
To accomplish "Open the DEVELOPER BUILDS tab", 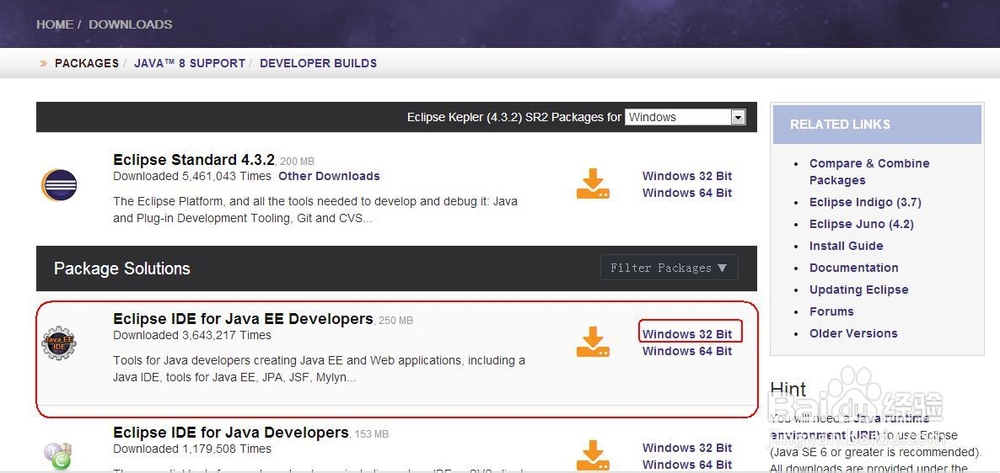I will [x=318, y=63].
